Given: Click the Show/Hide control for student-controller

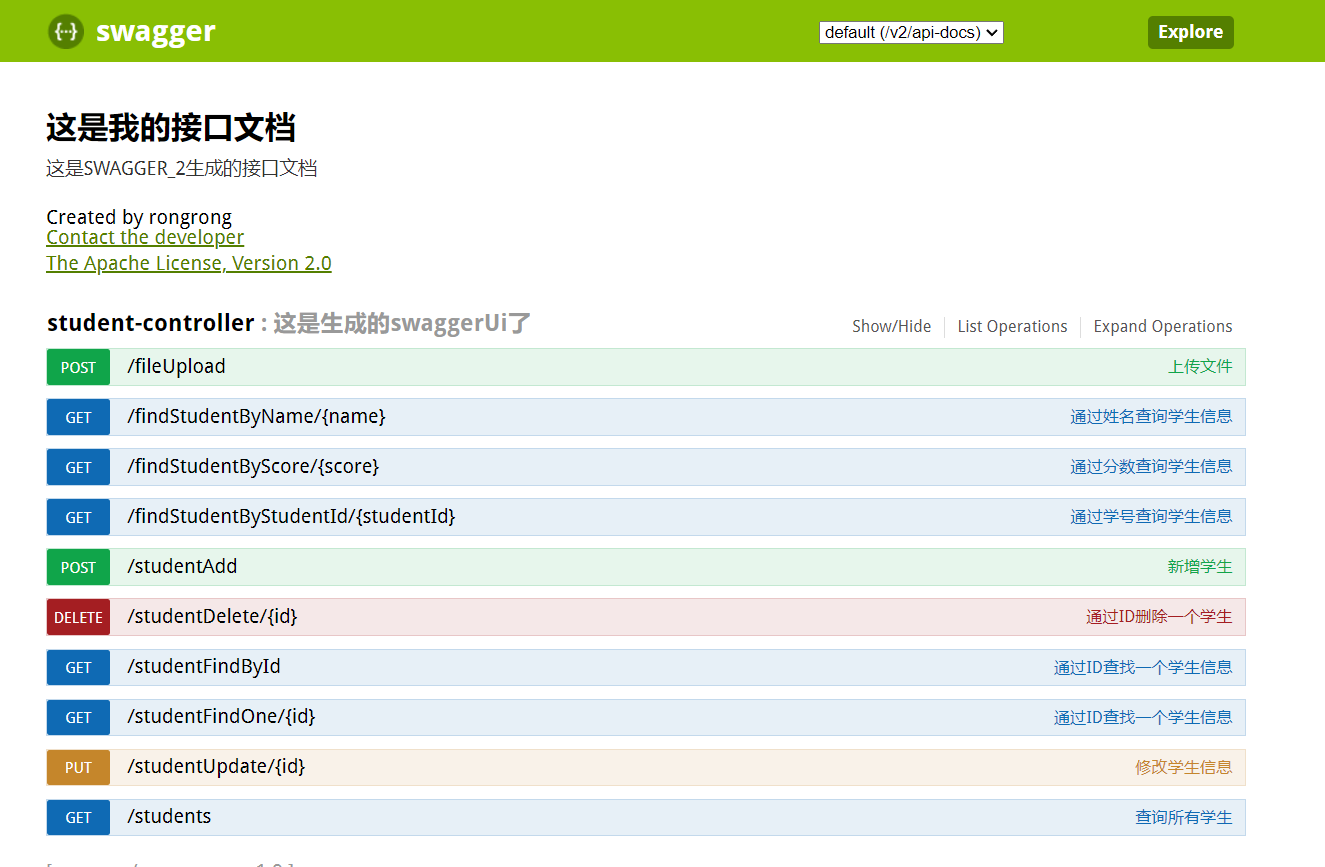Looking at the screenshot, I should click(x=891, y=326).
